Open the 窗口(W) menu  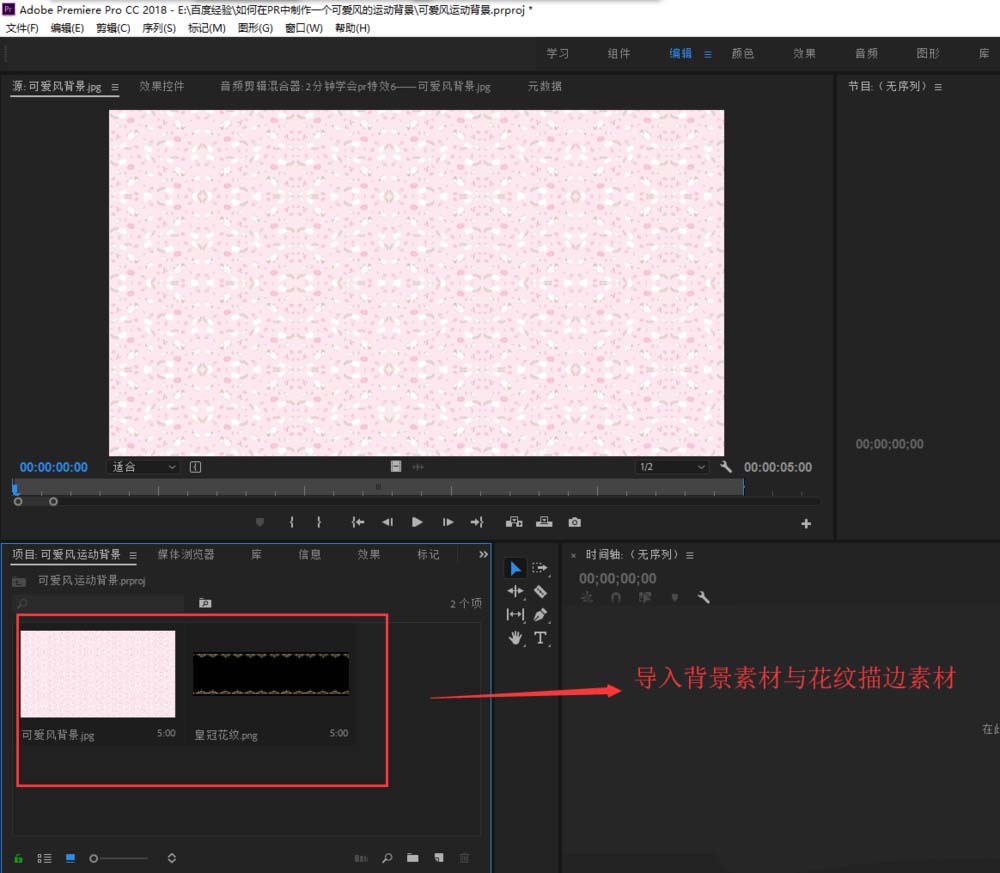(304, 28)
